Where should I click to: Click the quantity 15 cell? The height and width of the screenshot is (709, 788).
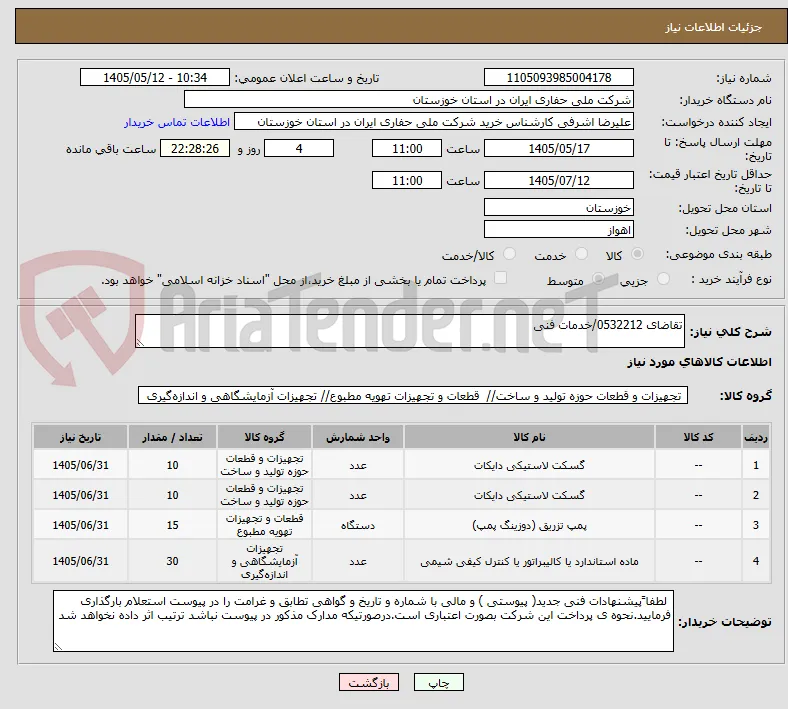172,525
